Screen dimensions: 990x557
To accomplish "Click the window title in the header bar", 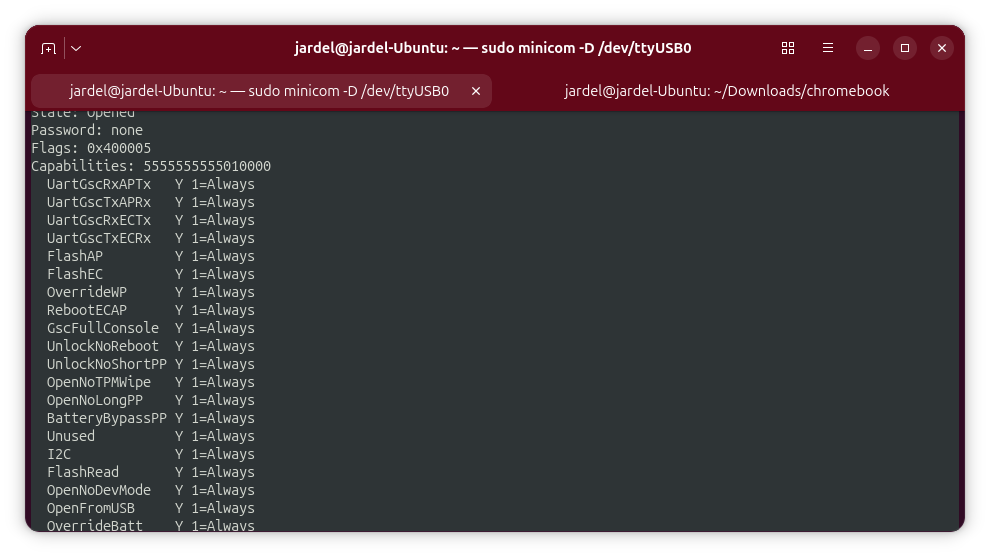I will point(493,48).
